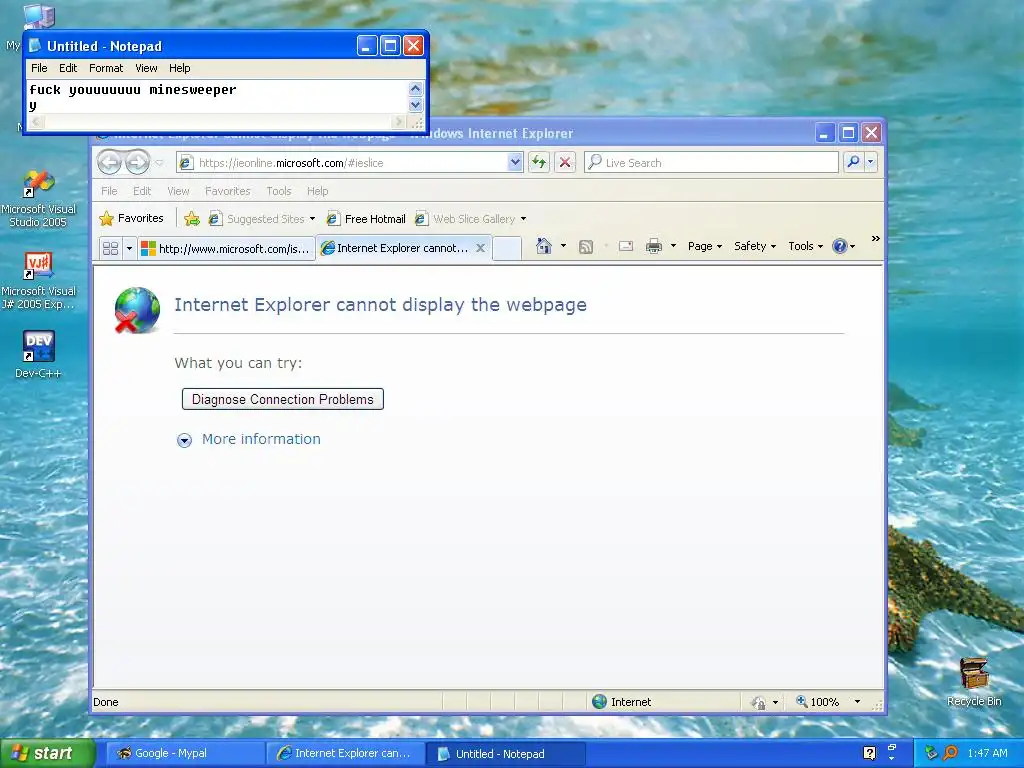Expand More information section
This screenshot has width=1024, height=768.
click(x=184, y=440)
